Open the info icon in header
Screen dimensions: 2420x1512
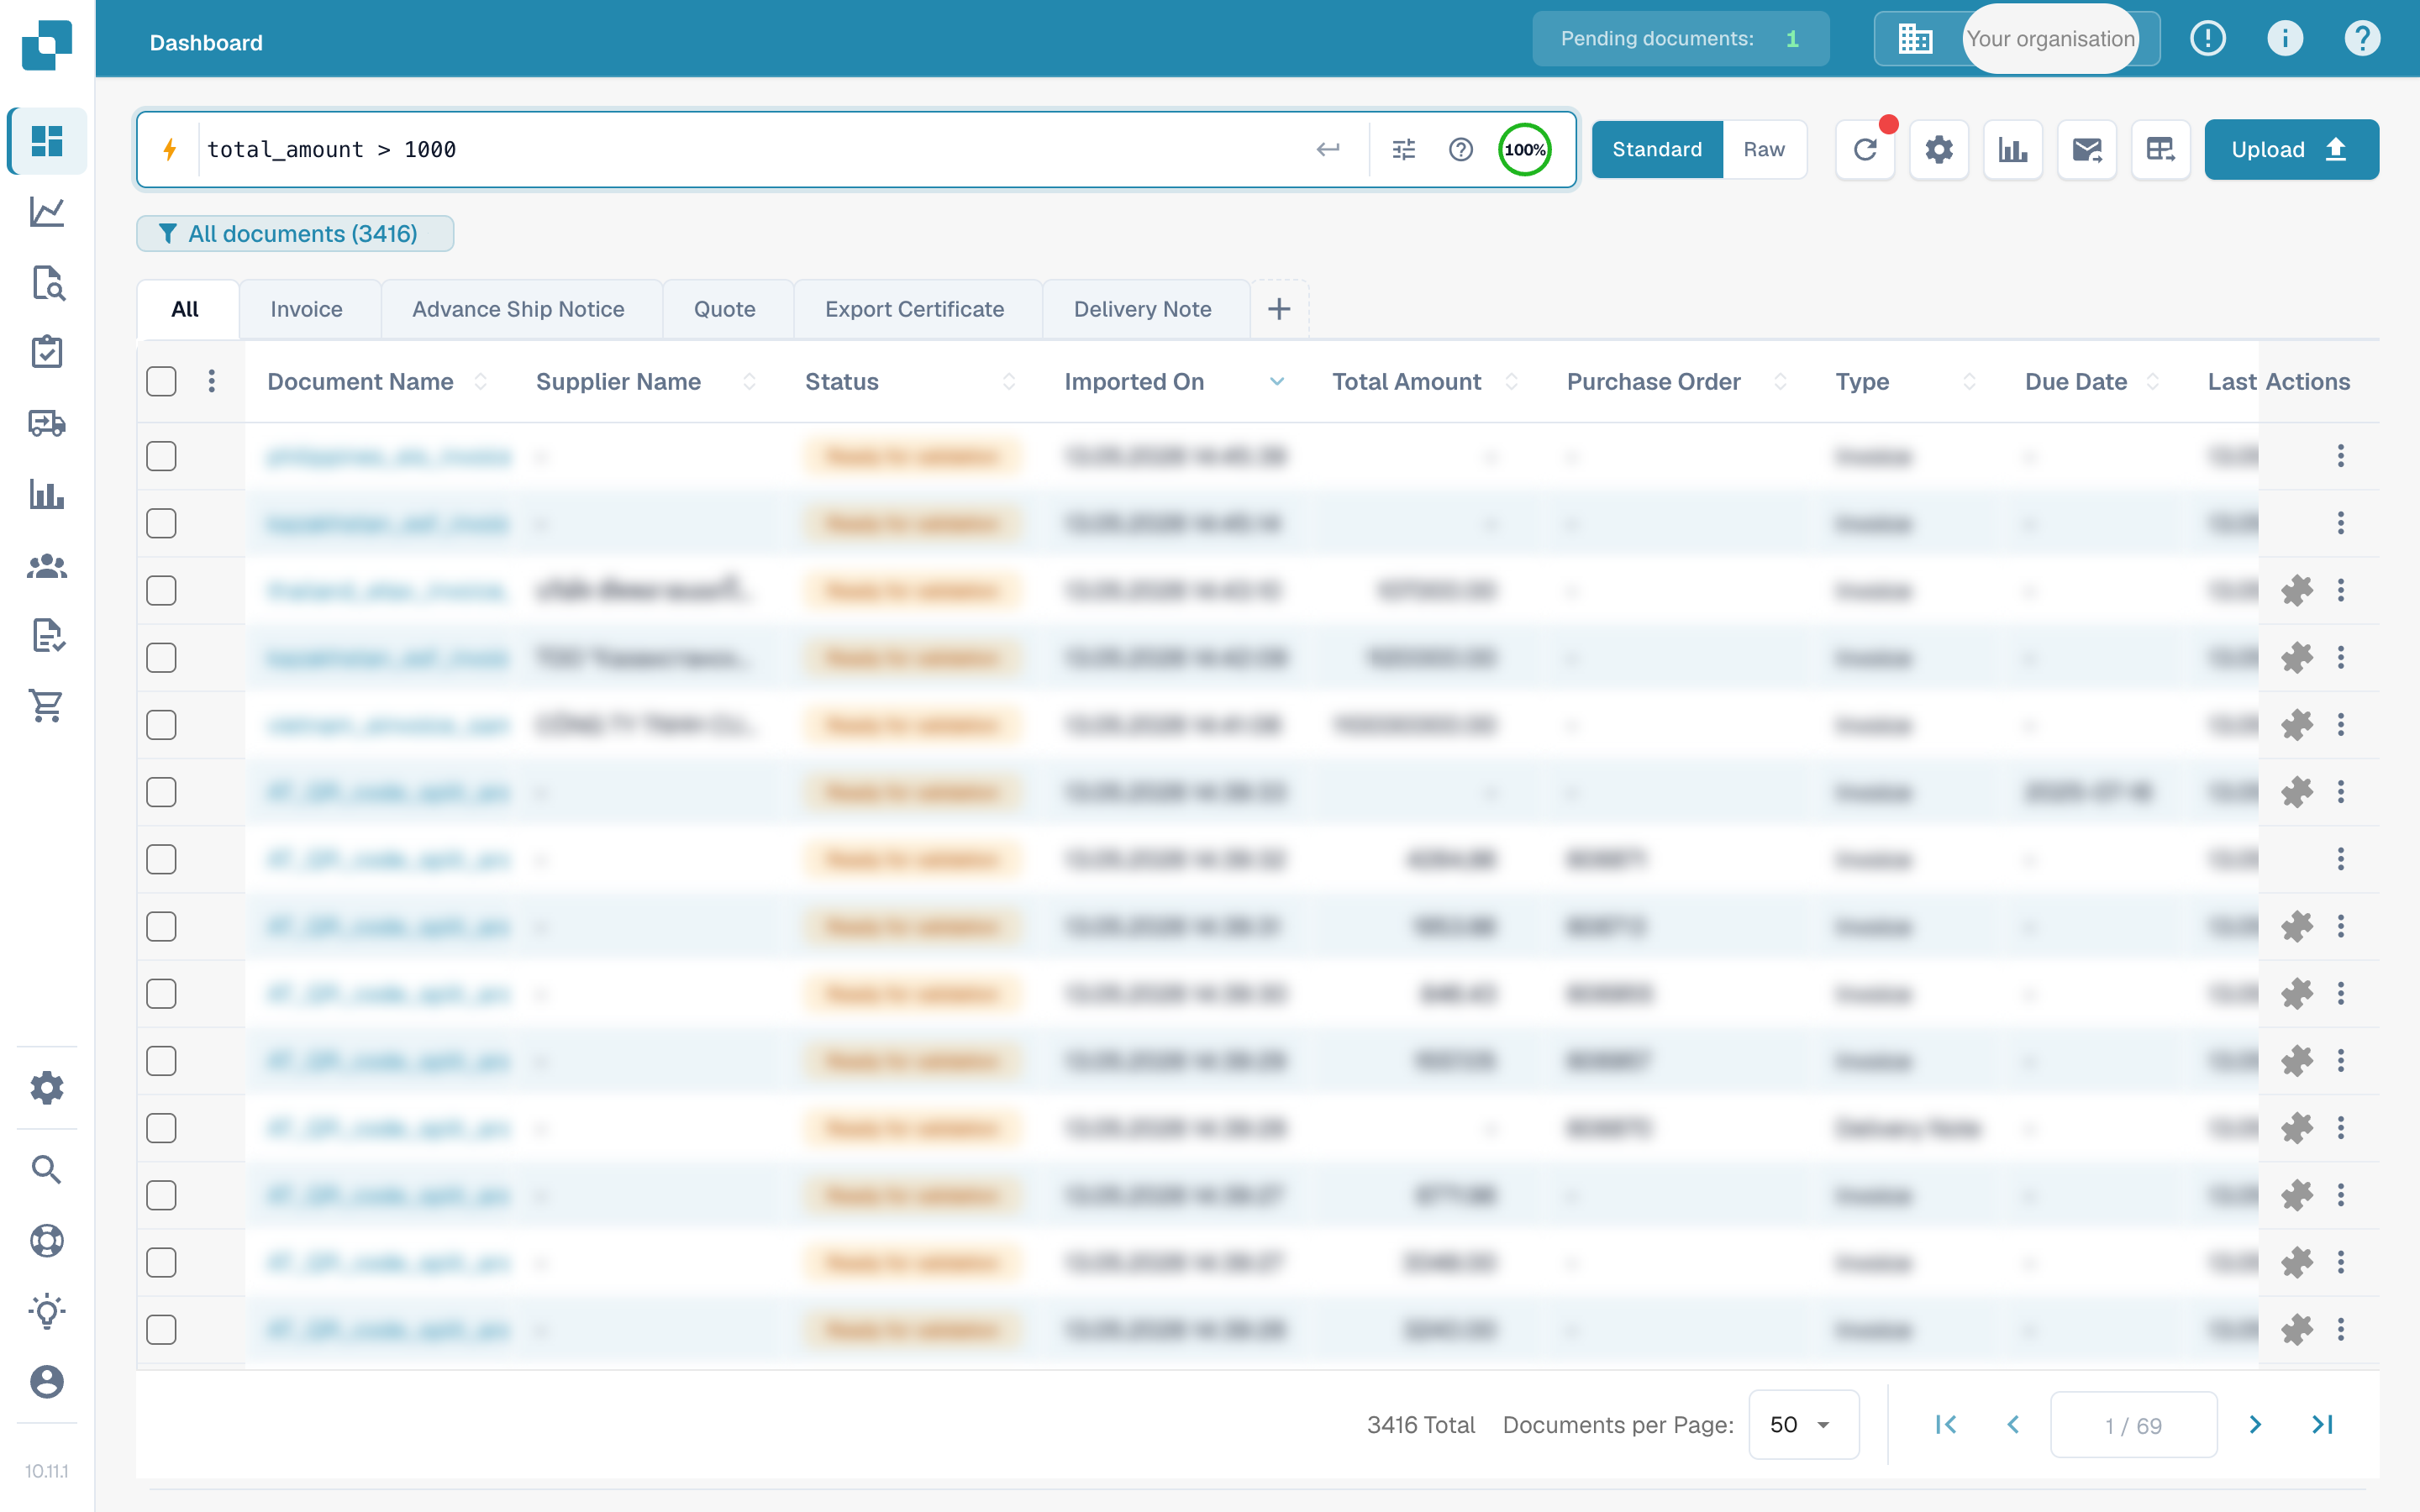pyautogui.click(x=2285, y=39)
